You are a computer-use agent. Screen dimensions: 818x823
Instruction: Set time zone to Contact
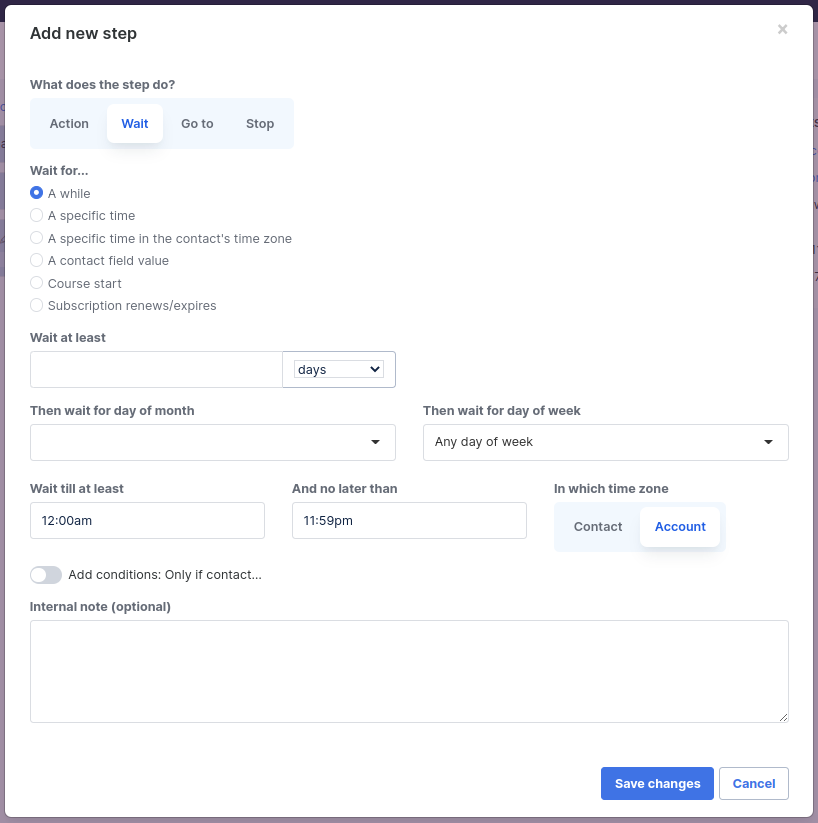[x=597, y=527]
